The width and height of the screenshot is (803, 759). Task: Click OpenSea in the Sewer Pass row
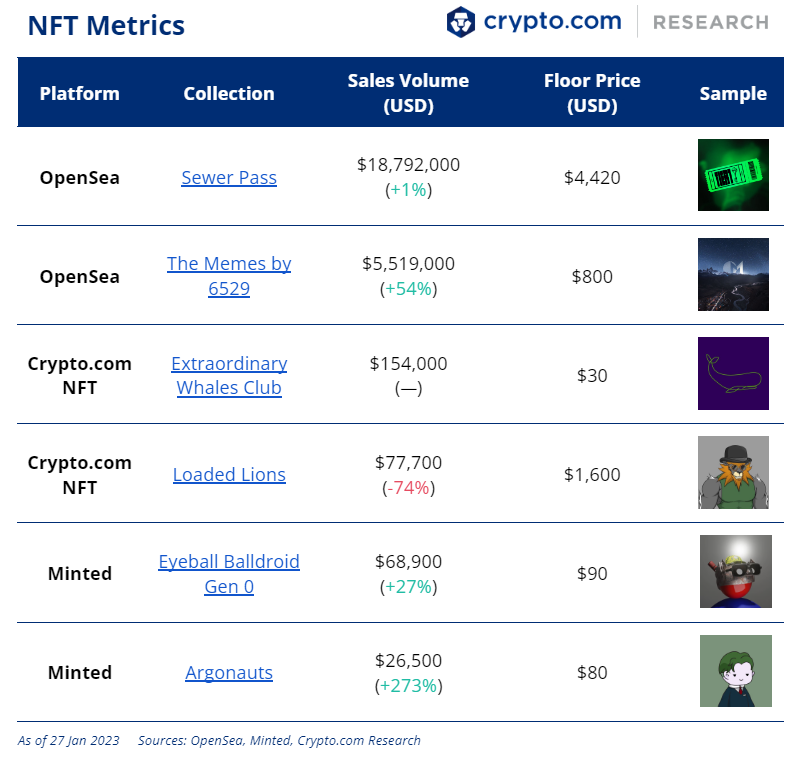click(79, 178)
